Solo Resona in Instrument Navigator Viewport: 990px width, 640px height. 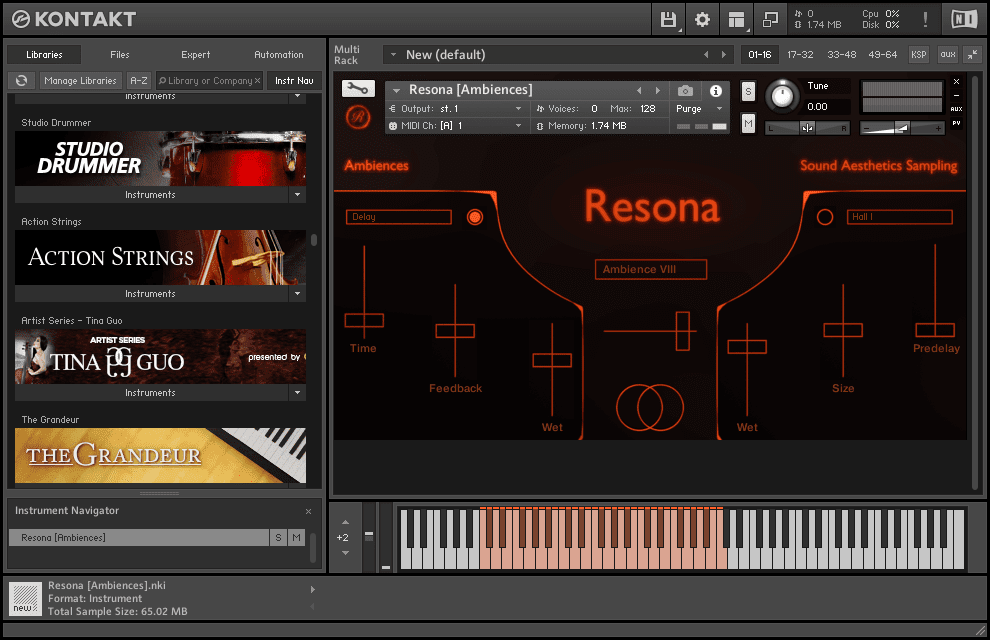[278, 538]
